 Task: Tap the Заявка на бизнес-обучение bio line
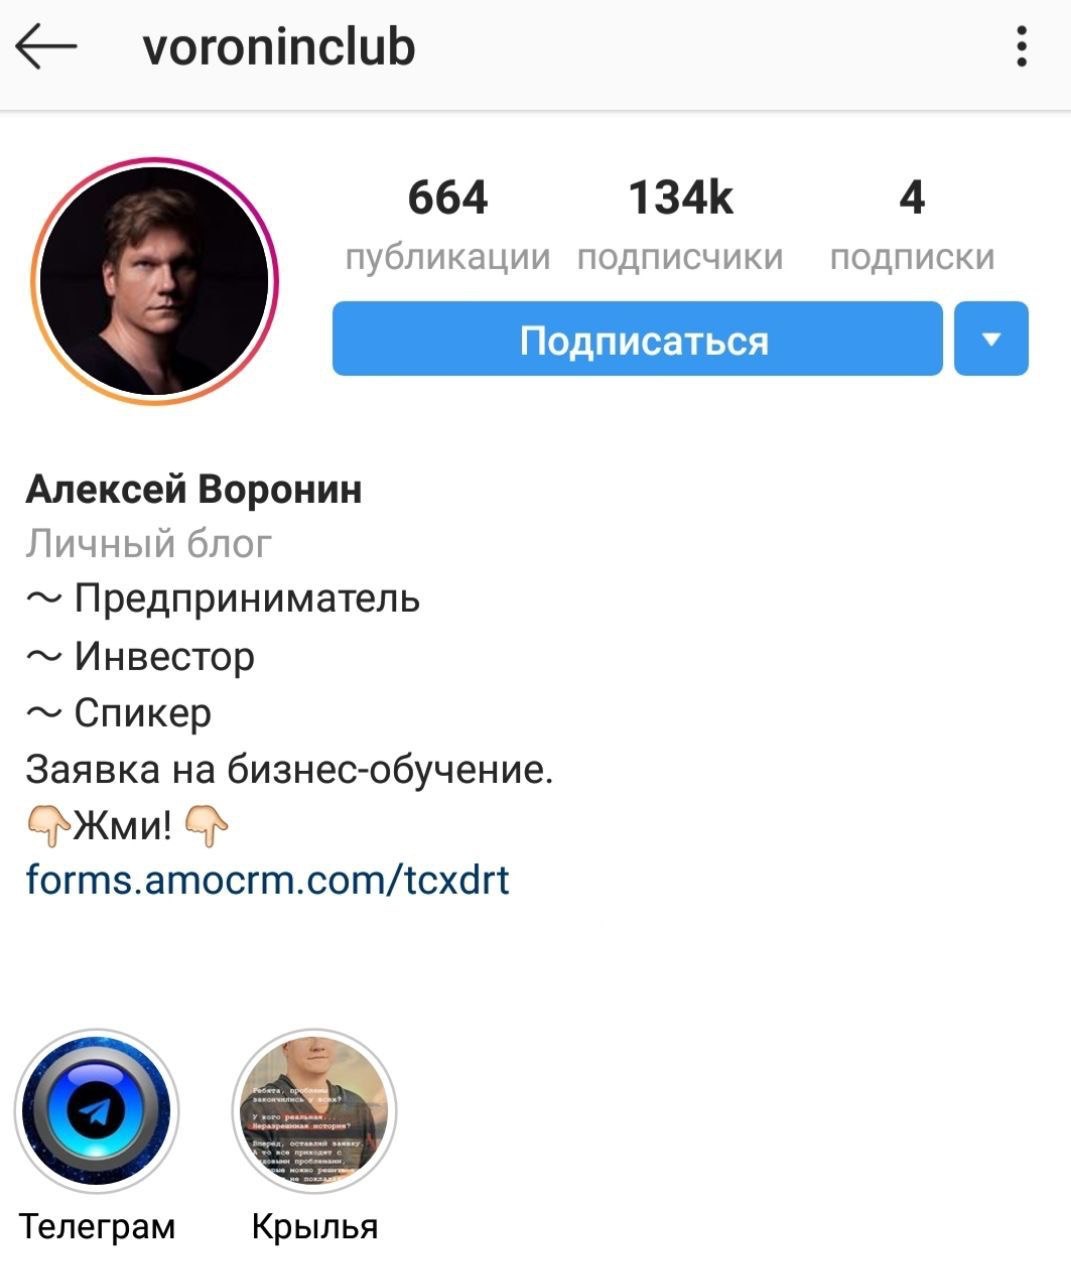pos(289,770)
